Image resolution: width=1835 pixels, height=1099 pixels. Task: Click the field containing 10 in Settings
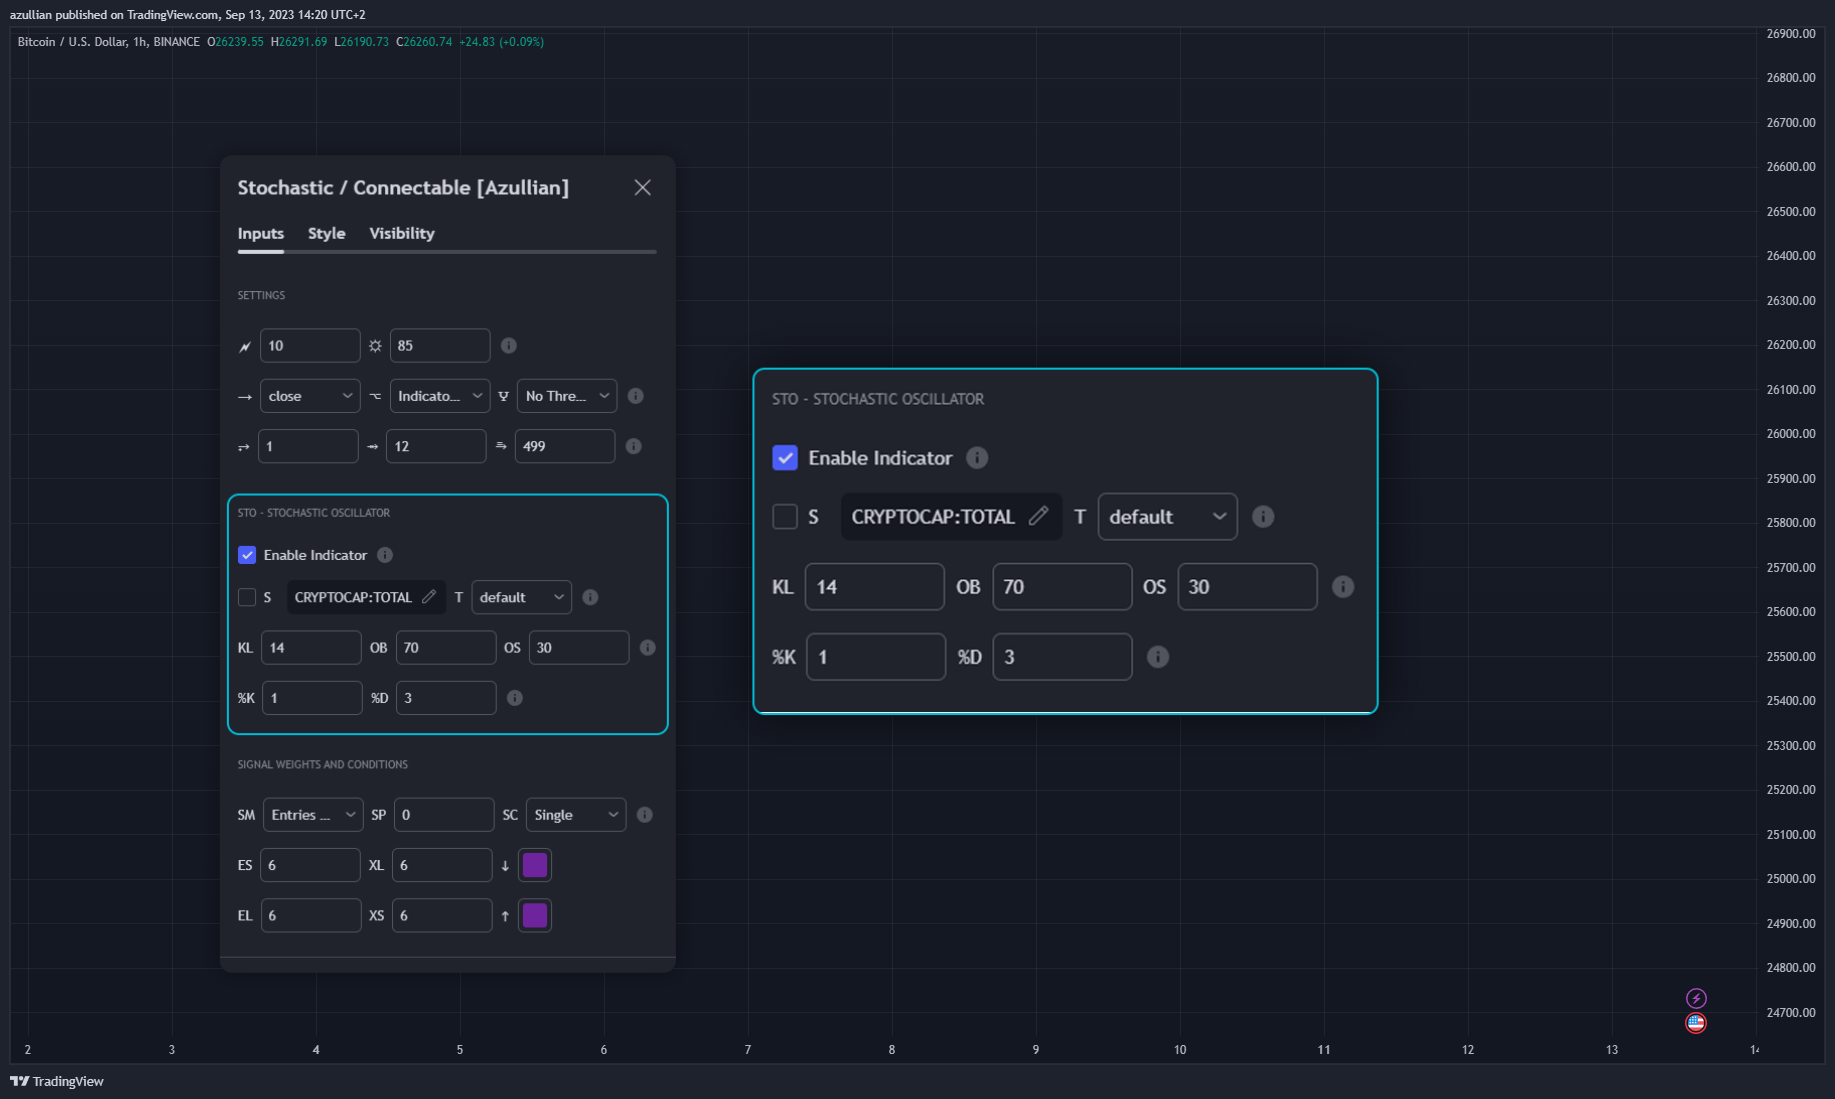point(310,346)
